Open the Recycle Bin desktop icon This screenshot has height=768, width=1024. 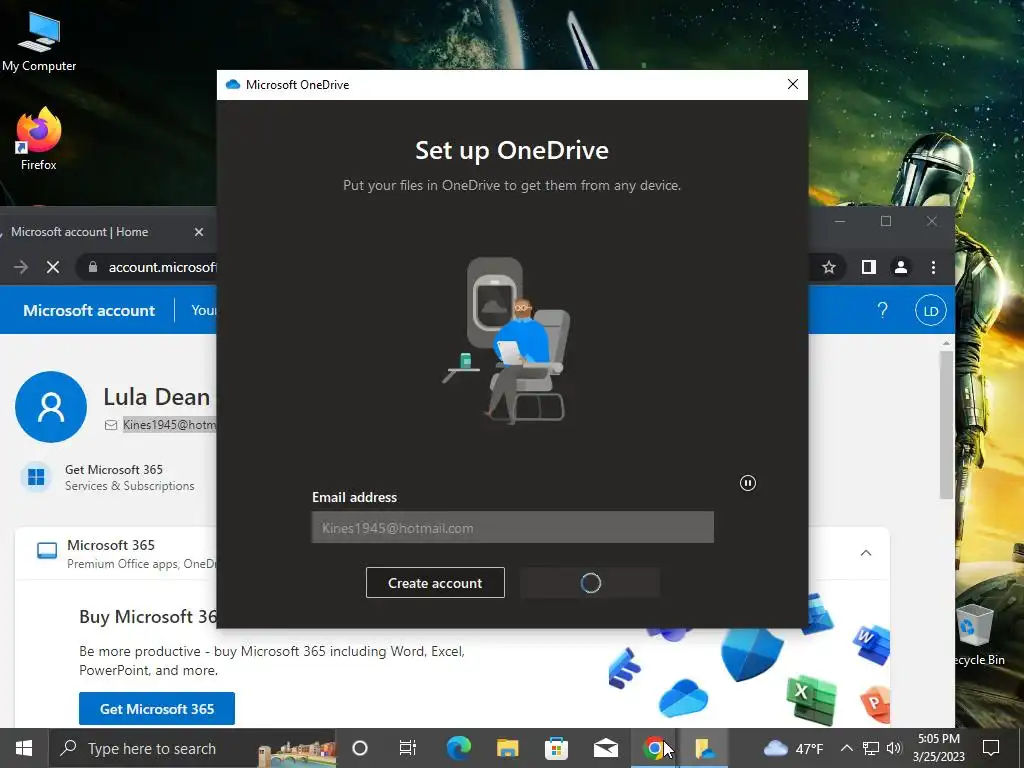978,634
